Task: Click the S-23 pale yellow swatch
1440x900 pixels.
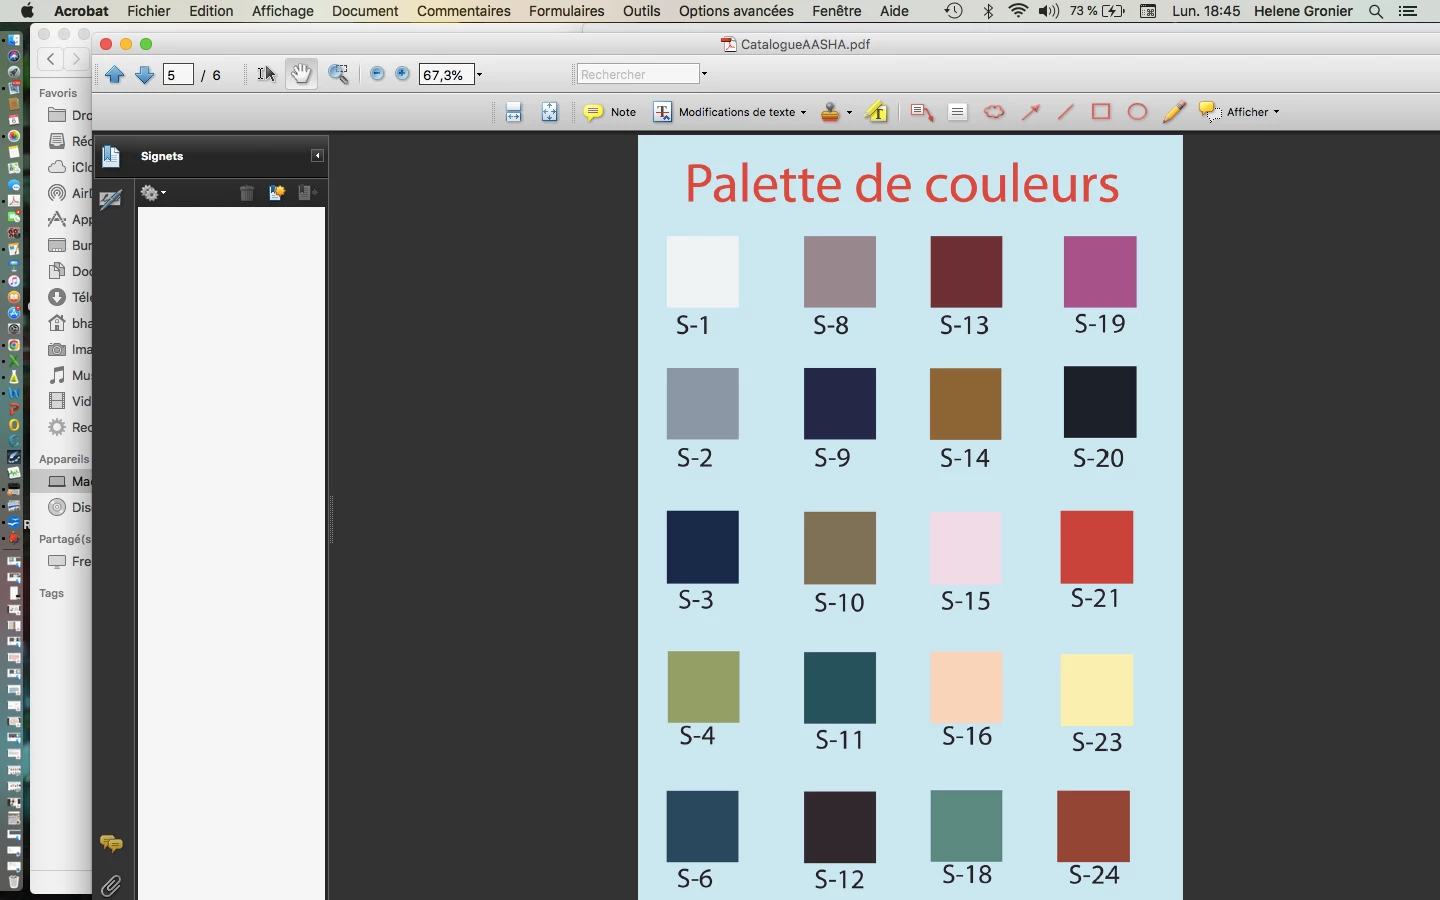Action: [1097, 690]
